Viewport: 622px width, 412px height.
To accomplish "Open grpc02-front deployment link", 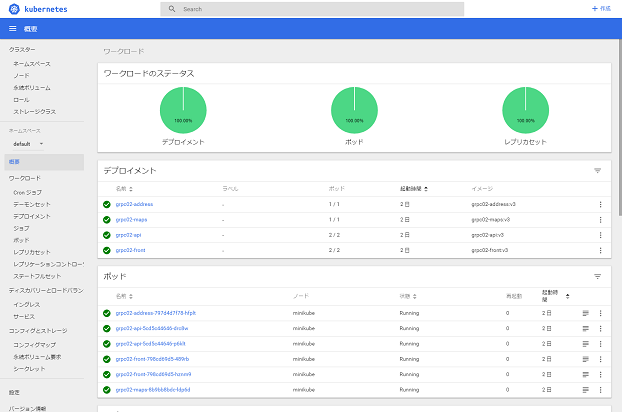I will click(x=131, y=250).
